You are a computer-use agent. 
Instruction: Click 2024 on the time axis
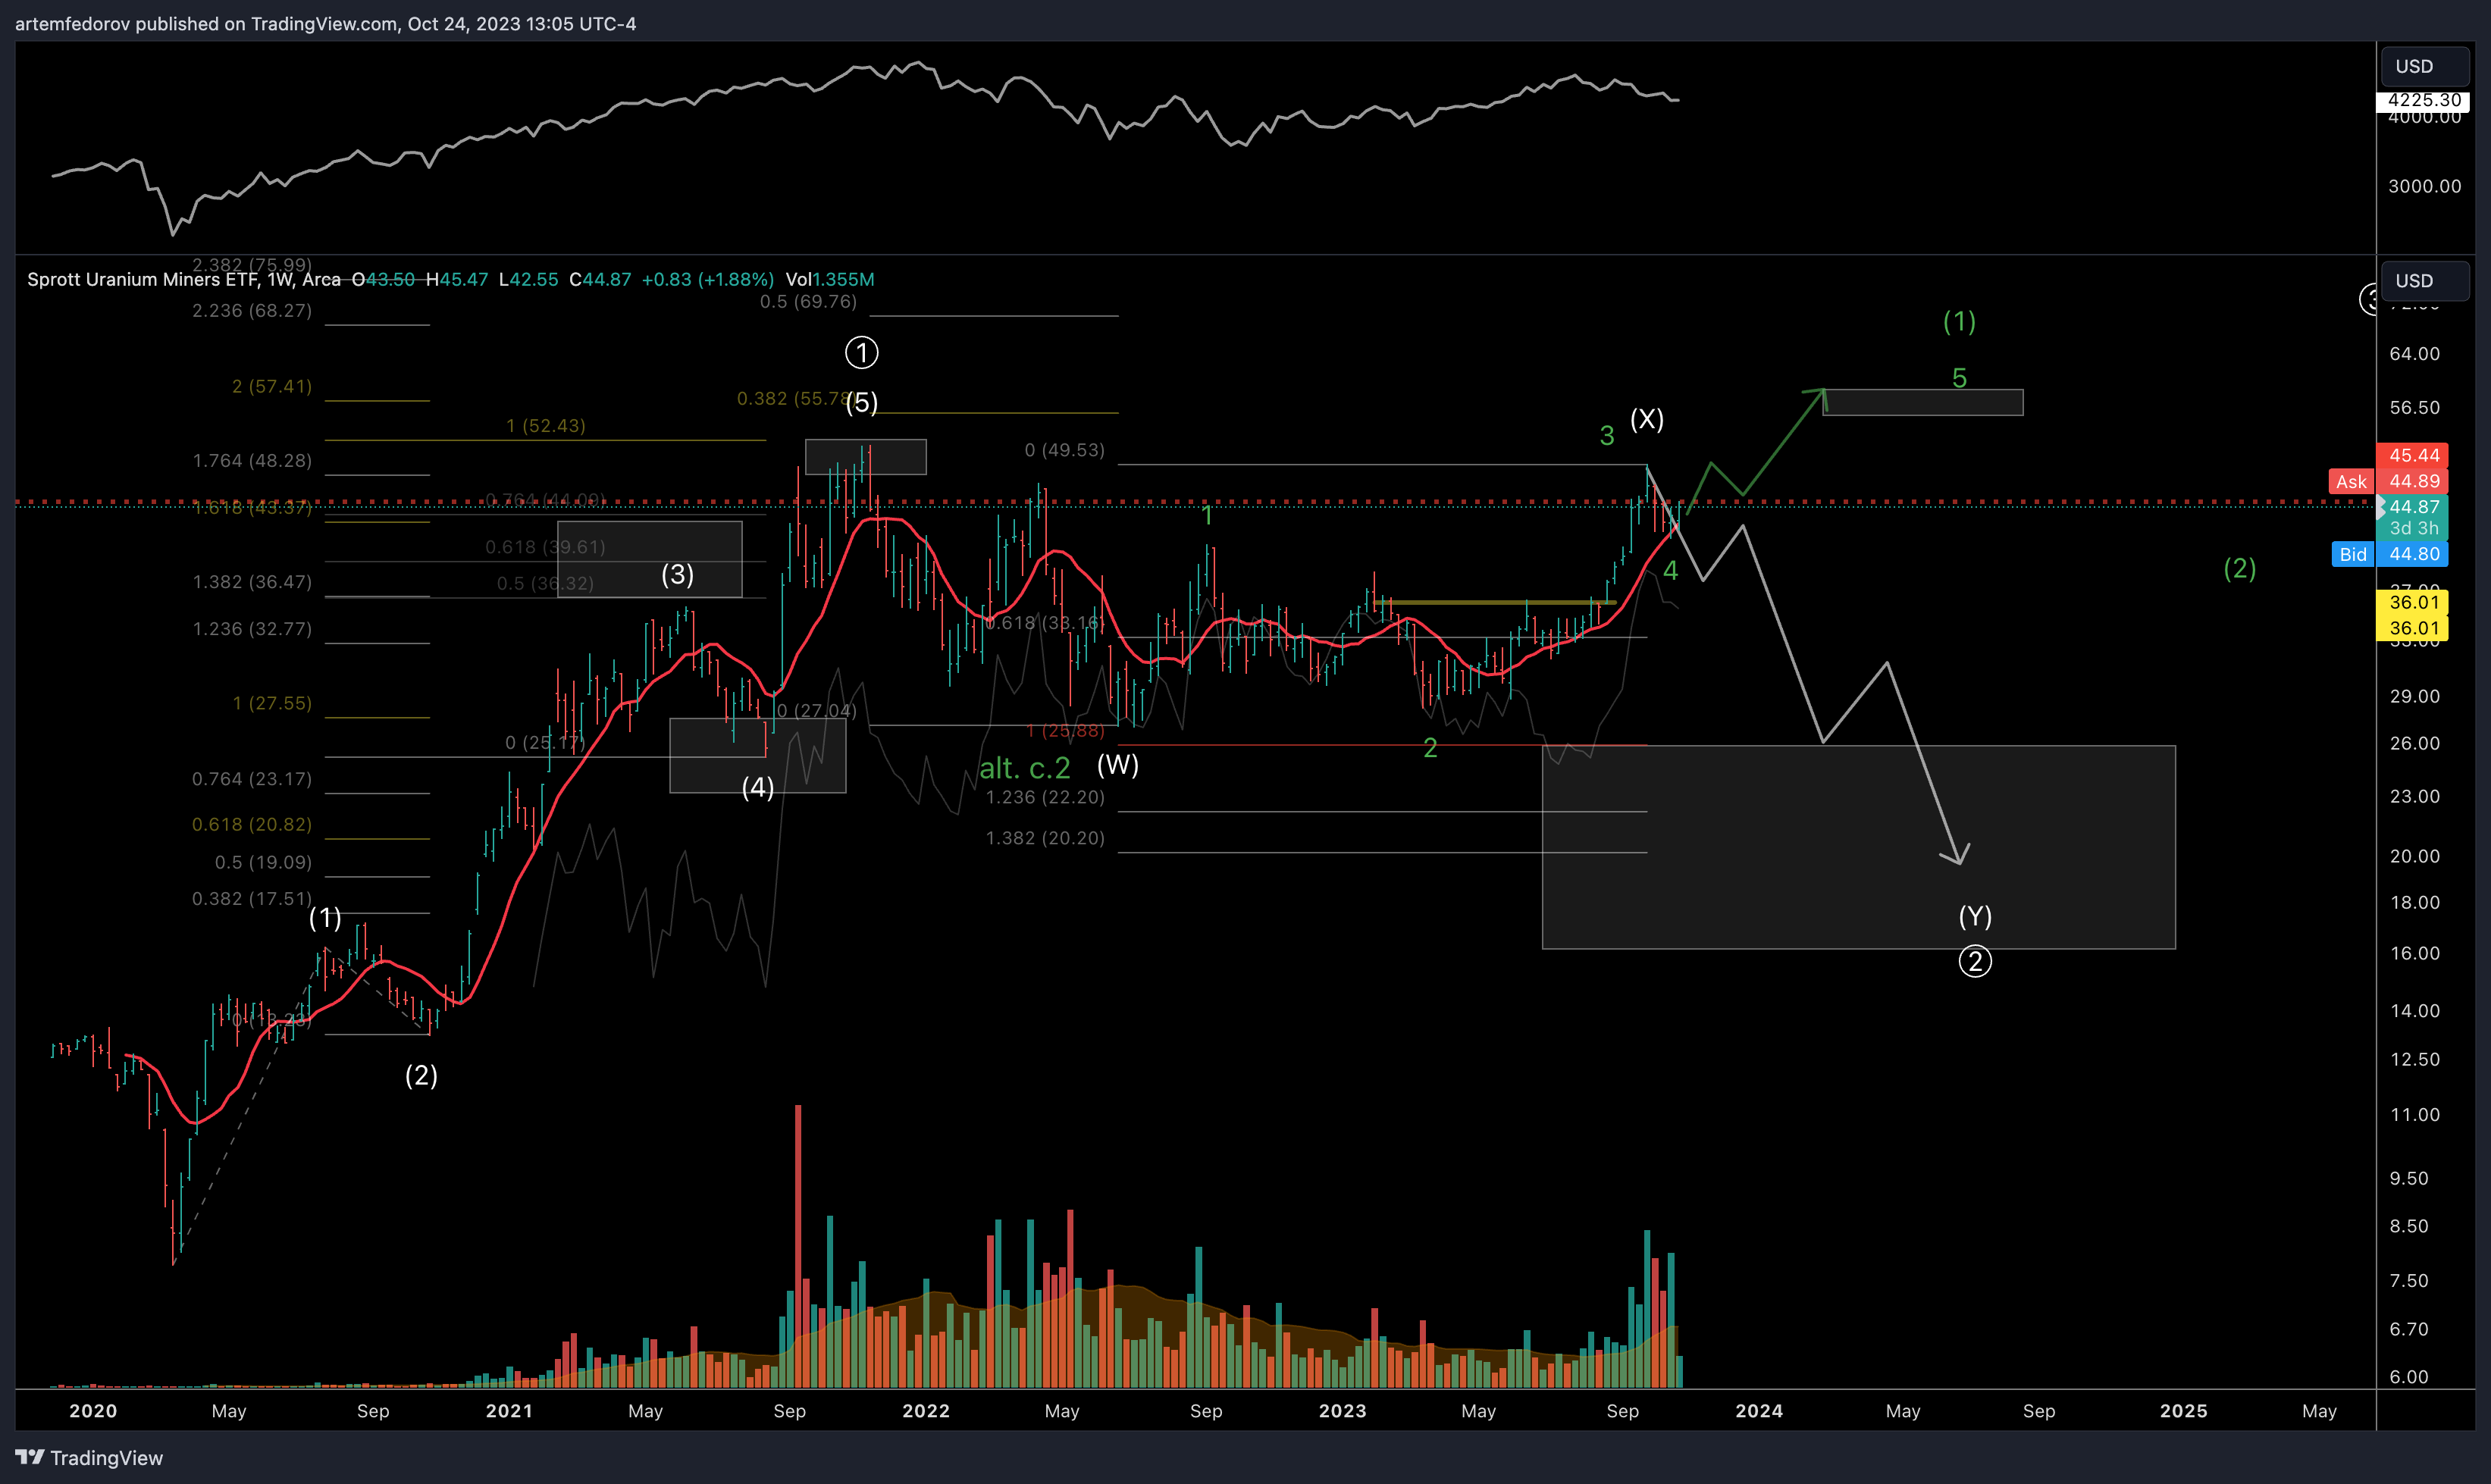1759,1411
